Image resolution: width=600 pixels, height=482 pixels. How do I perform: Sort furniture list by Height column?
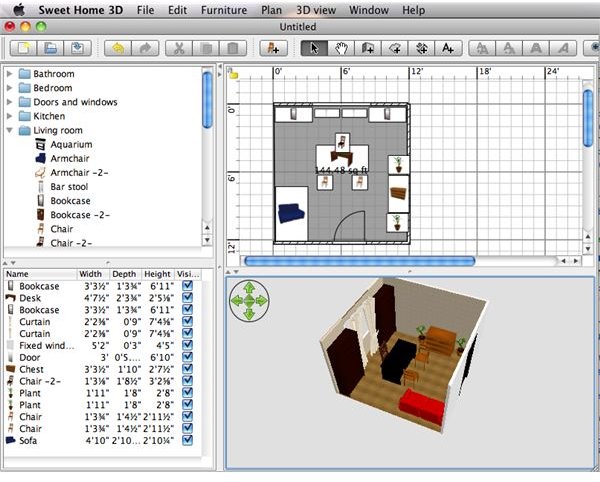[158, 274]
